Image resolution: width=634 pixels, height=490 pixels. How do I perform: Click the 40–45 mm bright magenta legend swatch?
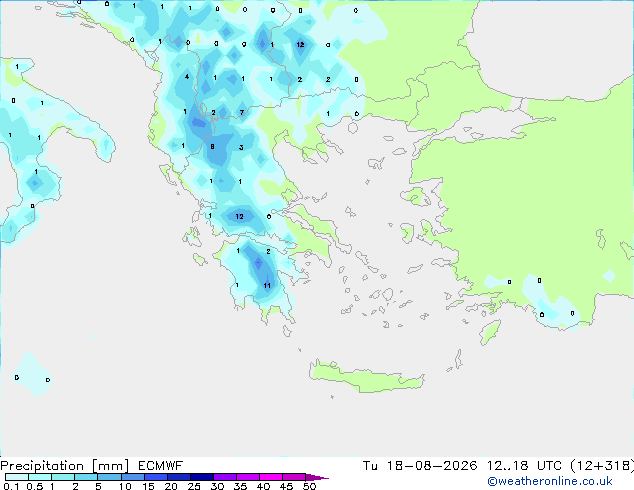[271, 477]
